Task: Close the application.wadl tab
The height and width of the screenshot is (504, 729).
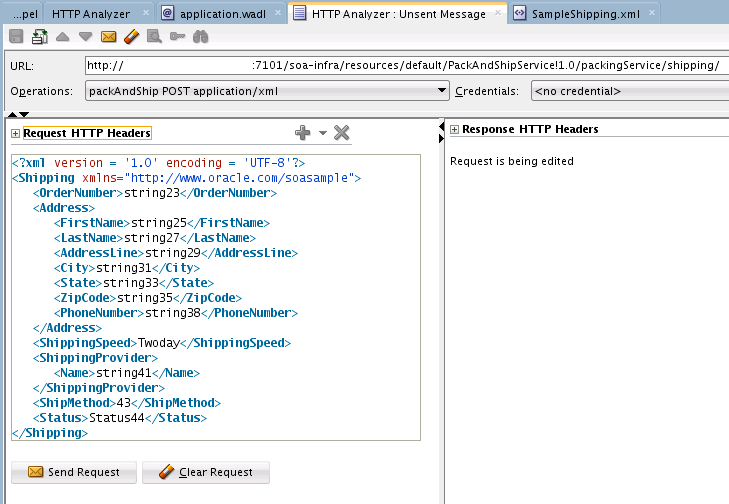Action: click(x=278, y=13)
